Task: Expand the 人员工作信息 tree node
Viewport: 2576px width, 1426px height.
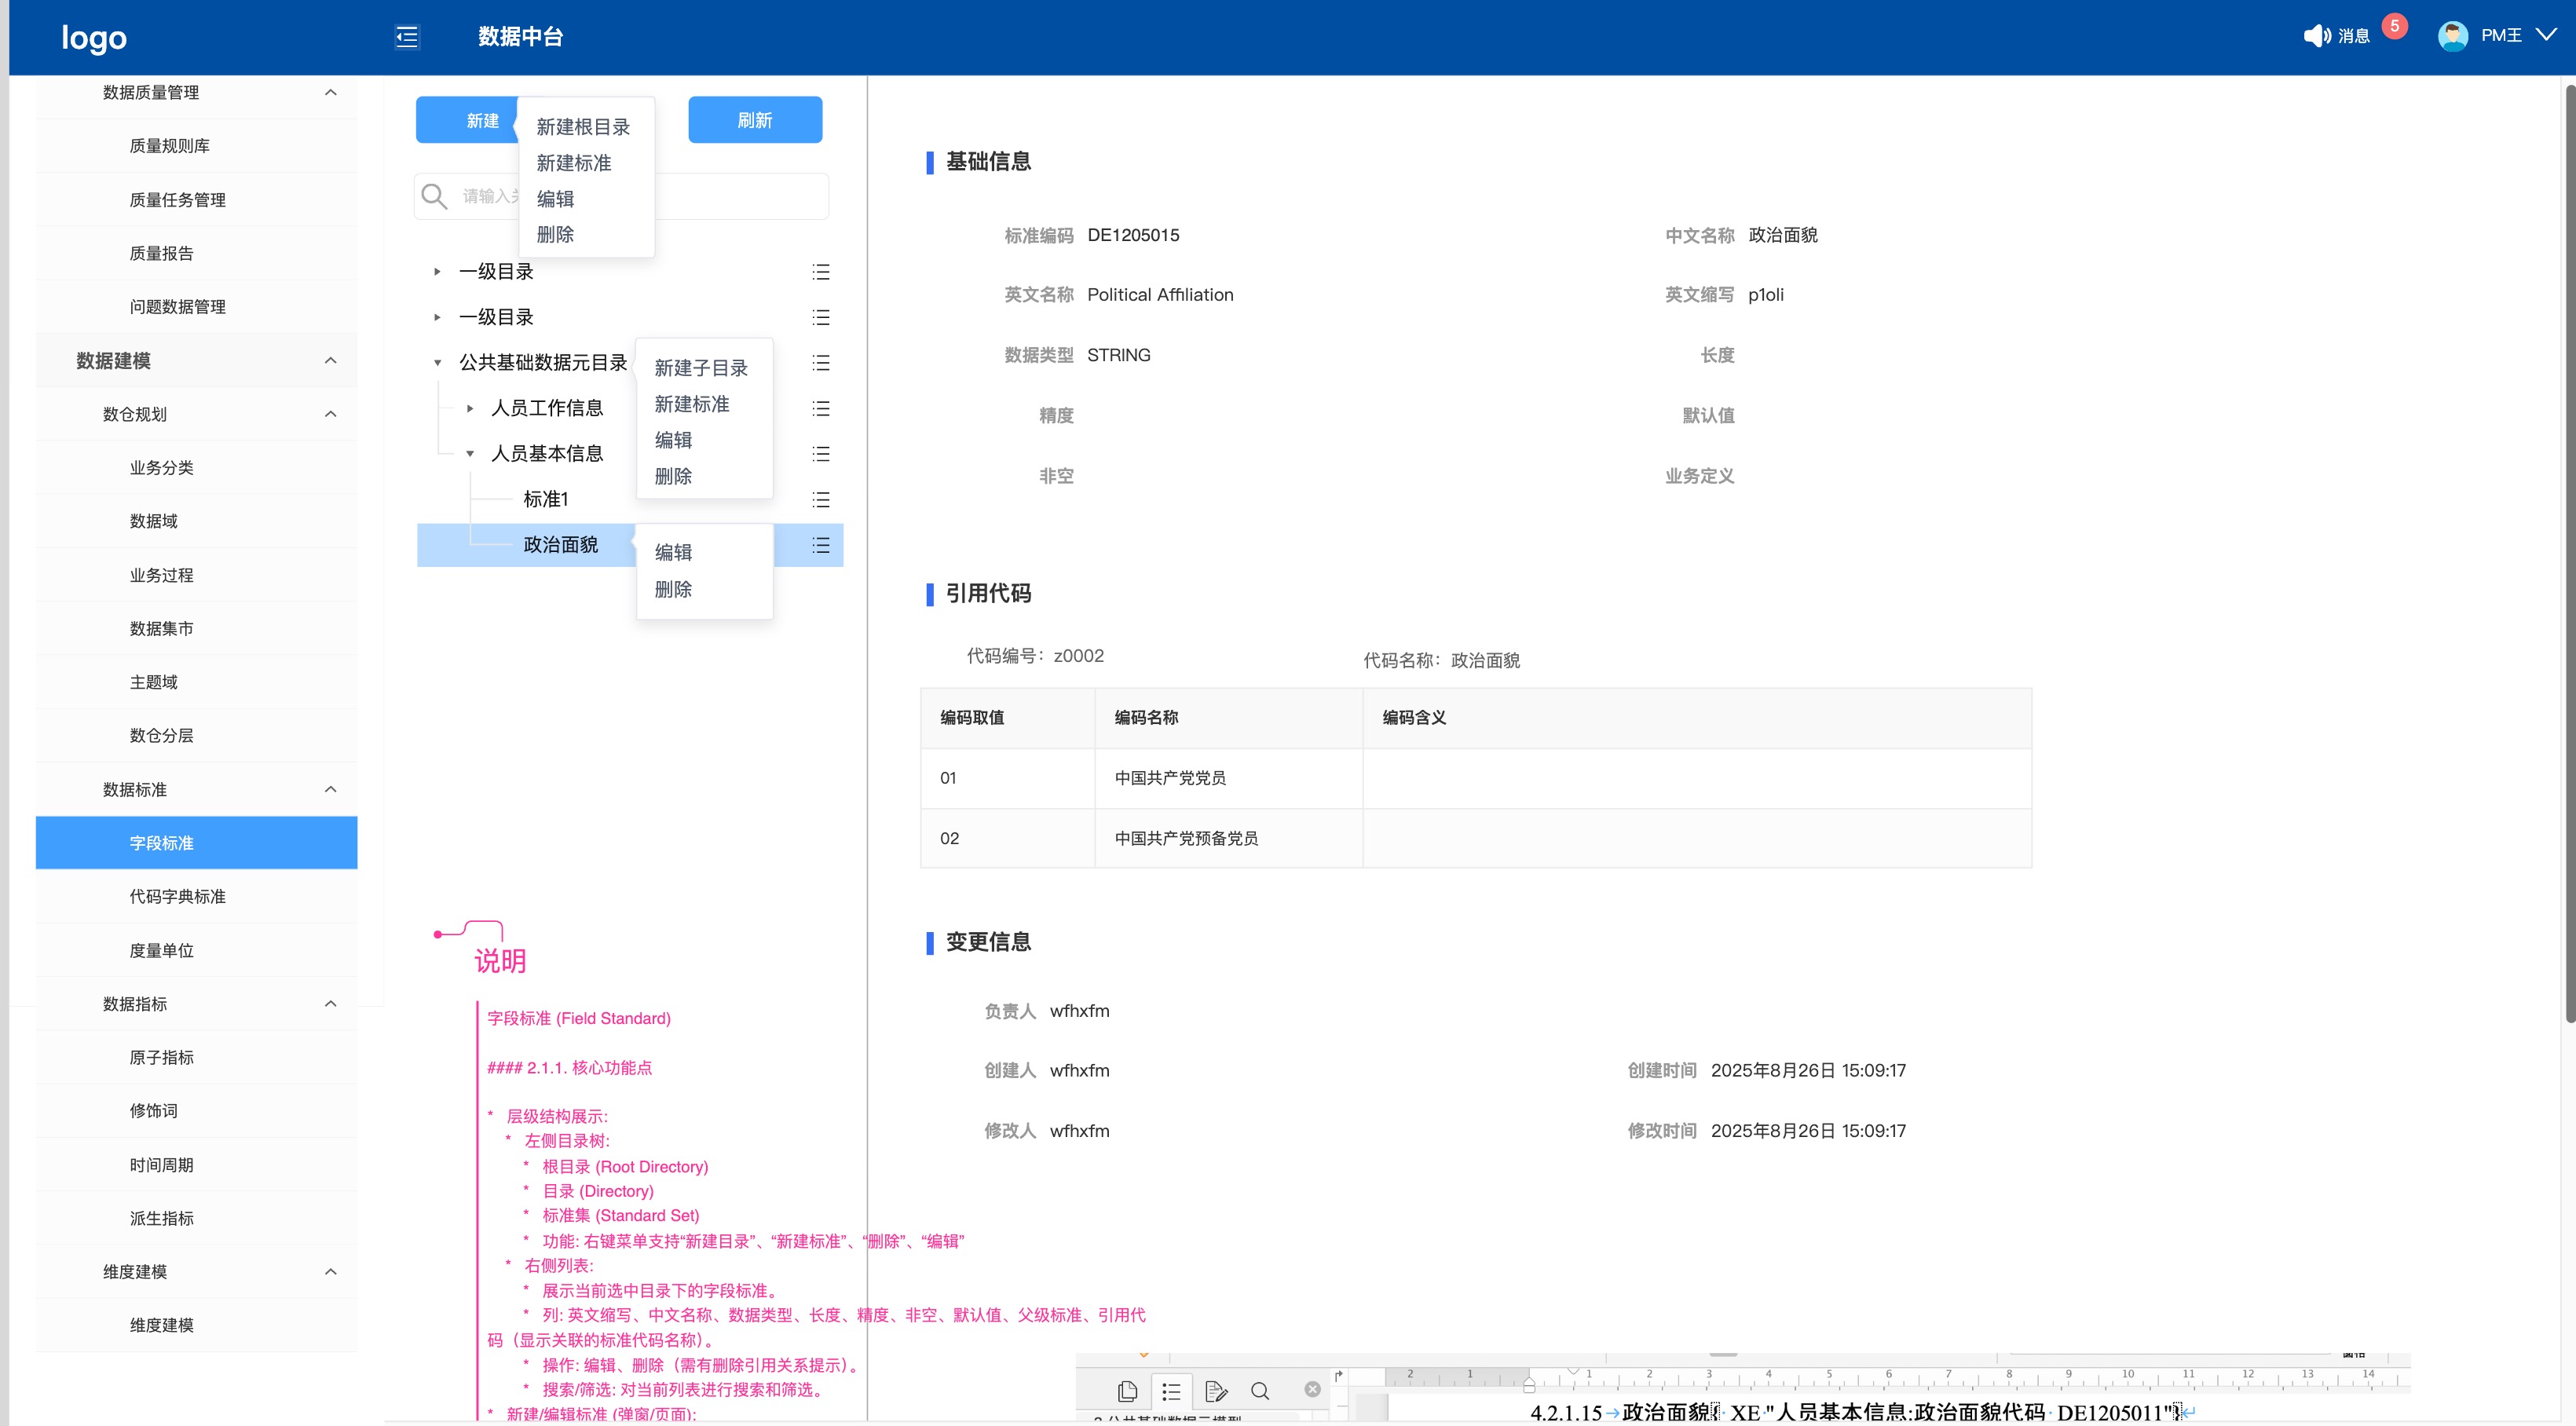Action: point(470,409)
